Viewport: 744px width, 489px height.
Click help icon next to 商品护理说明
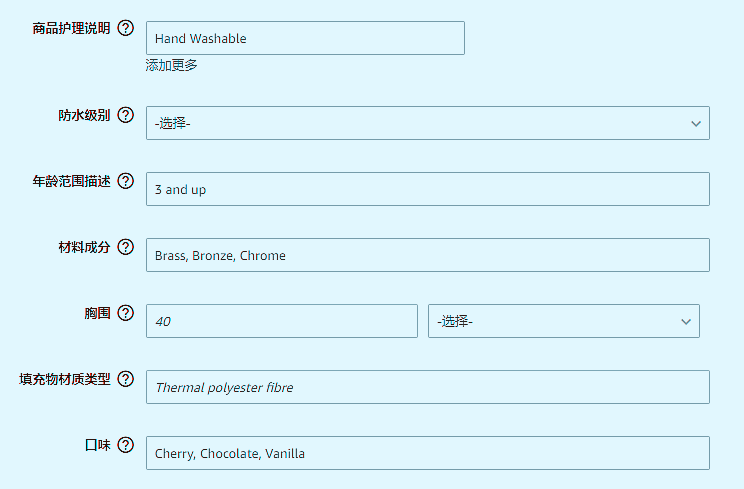coord(126,28)
